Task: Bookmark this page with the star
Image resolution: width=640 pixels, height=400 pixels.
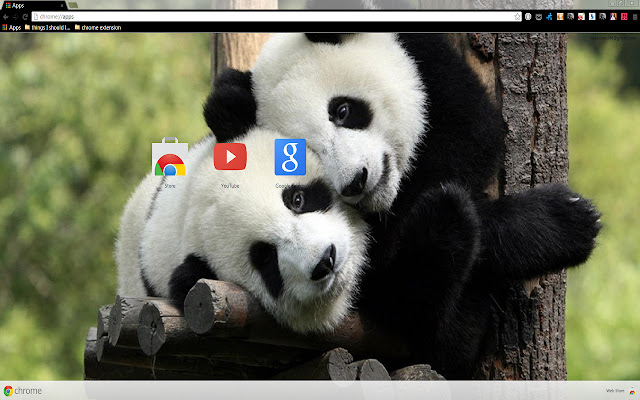Action: [x=517, y=17]
